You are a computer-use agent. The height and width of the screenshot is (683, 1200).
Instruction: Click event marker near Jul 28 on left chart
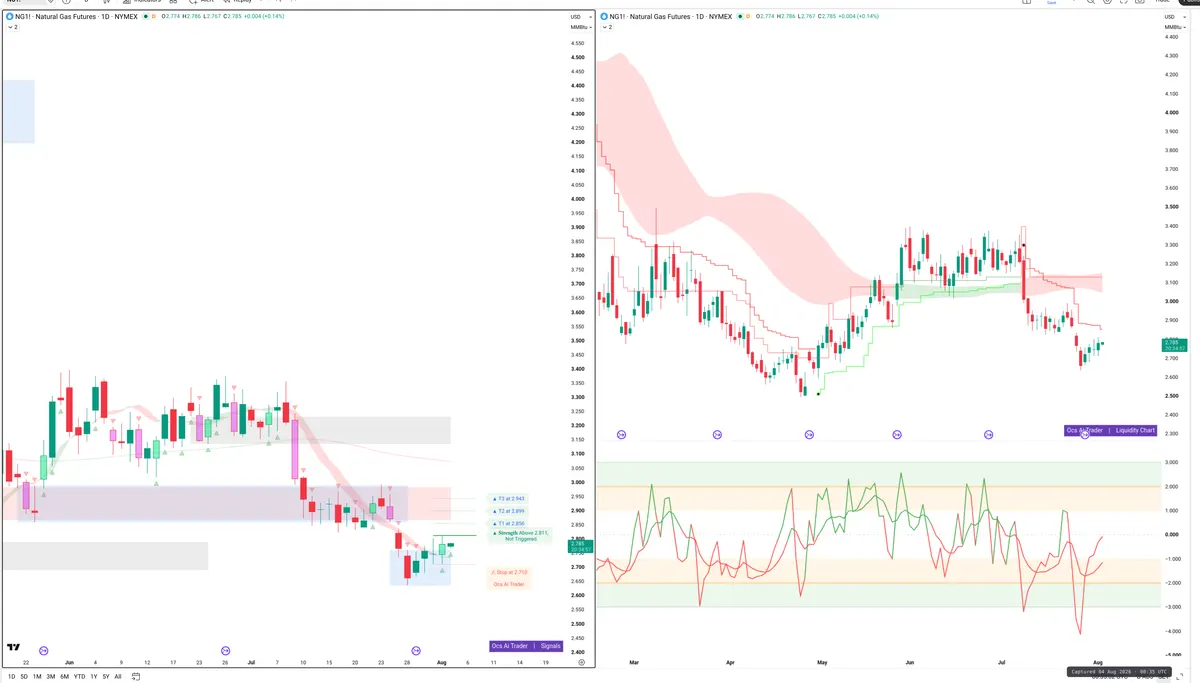[416, 650]
